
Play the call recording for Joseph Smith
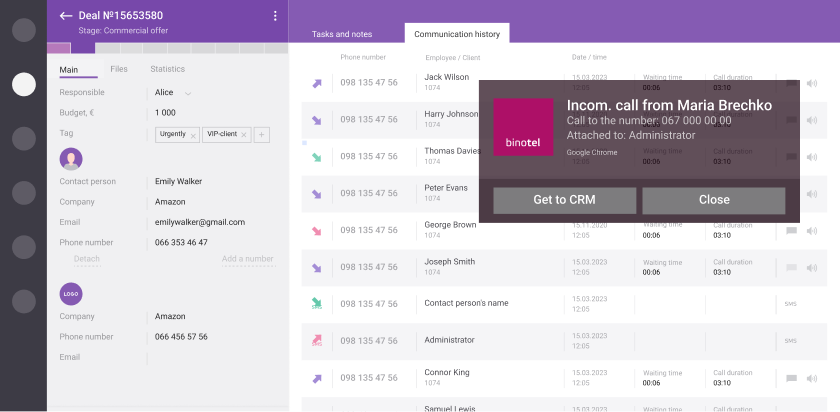click(x=812, y=267)
